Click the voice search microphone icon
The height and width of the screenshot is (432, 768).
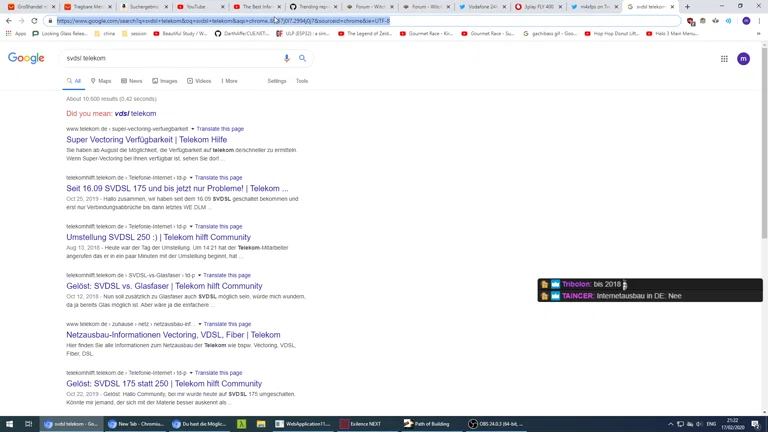coord(287,58)
